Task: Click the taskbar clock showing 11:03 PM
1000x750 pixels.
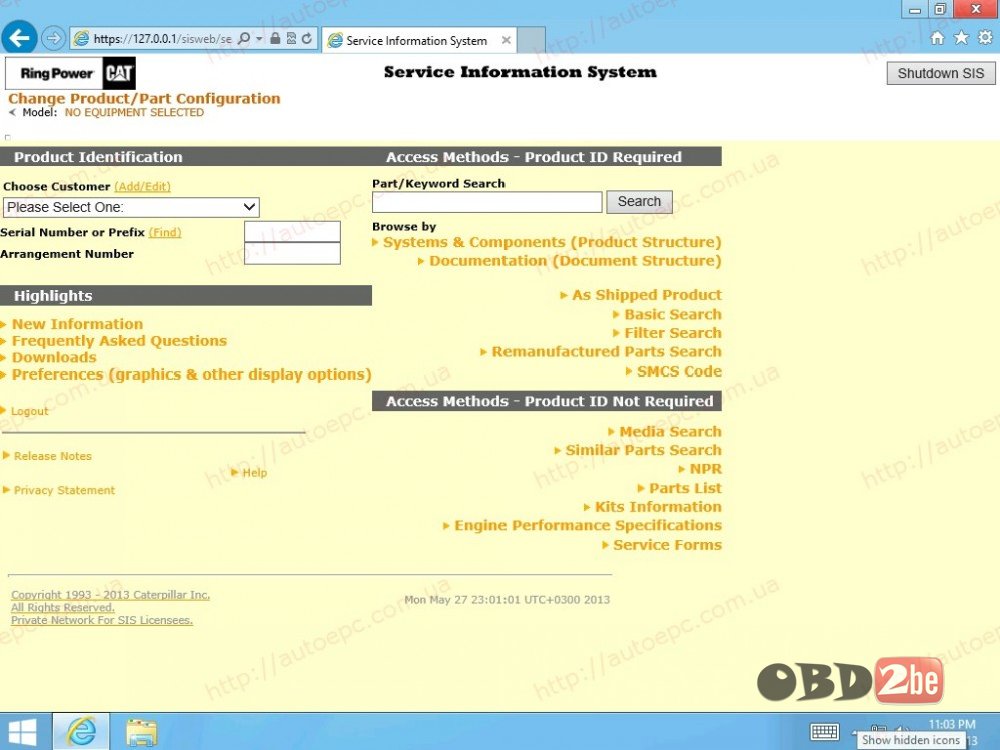Action: click(x=952, y=724)
